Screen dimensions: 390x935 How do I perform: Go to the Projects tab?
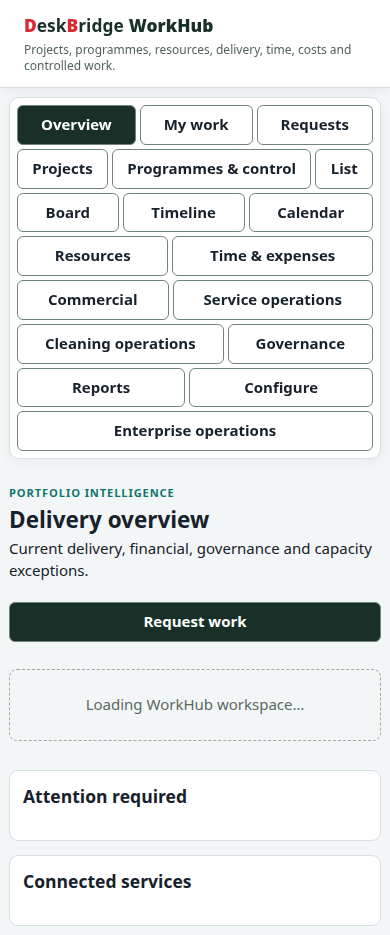[x=63, y=169]
